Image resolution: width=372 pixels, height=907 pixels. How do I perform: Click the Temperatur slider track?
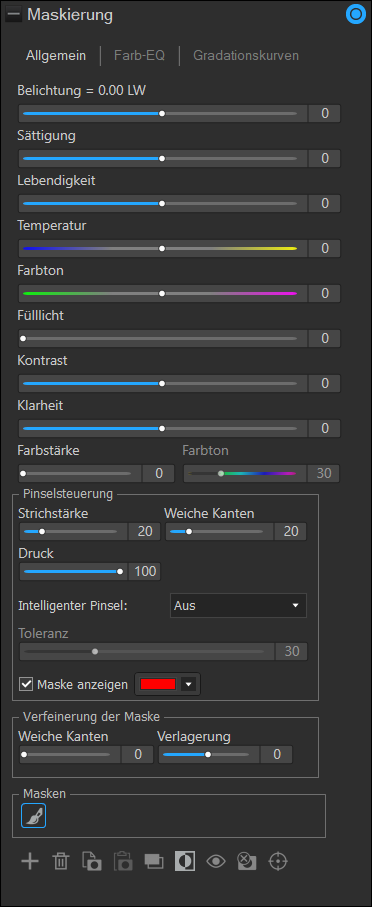click(160, 248)
